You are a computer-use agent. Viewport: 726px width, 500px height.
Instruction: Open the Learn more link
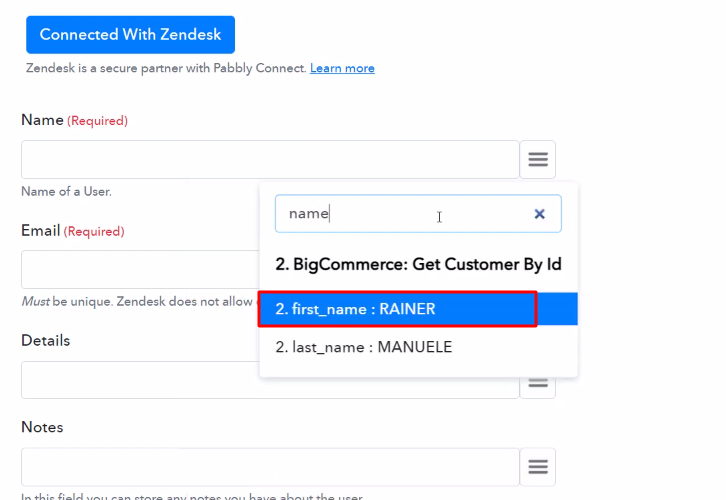coord(342,69)
